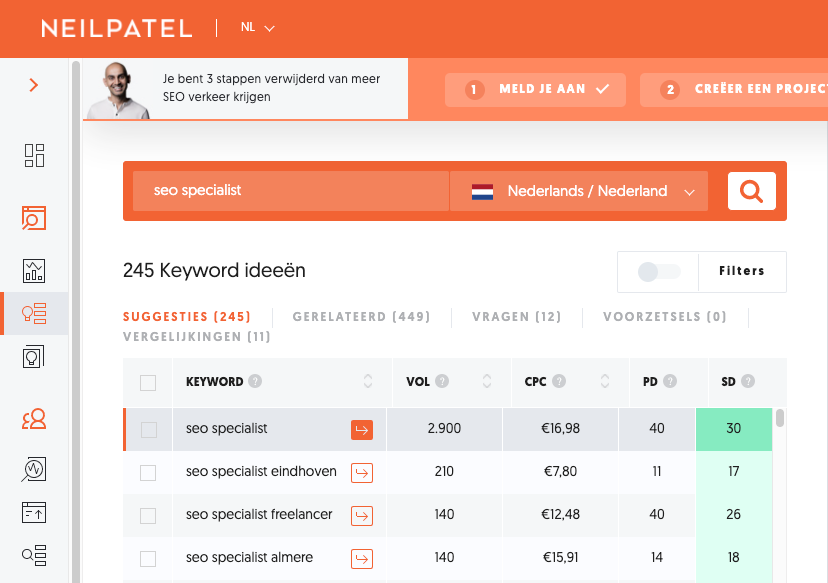Tick the select-all checkbox in table header

pyautogui.click(x=148, y=382)
